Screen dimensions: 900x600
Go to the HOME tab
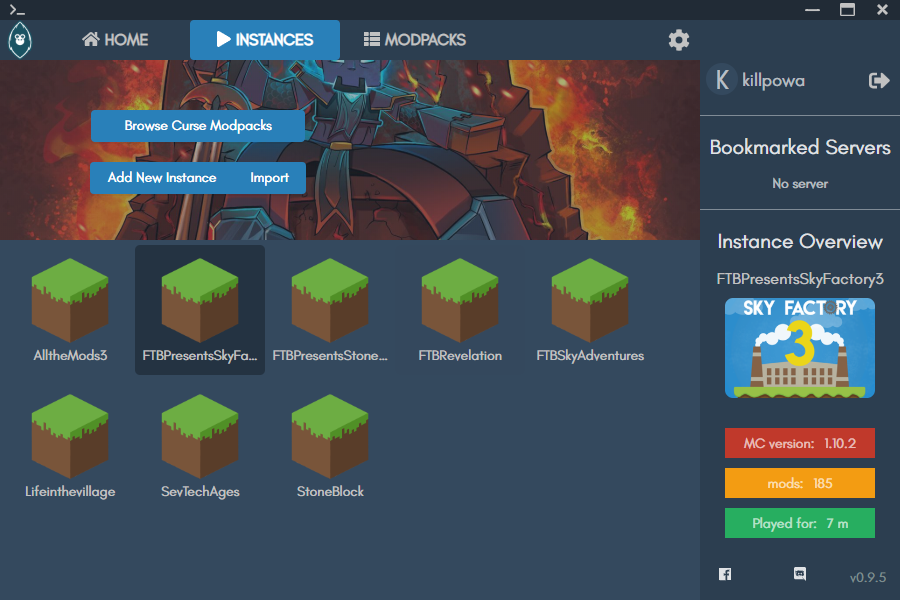tap(115, 40)
